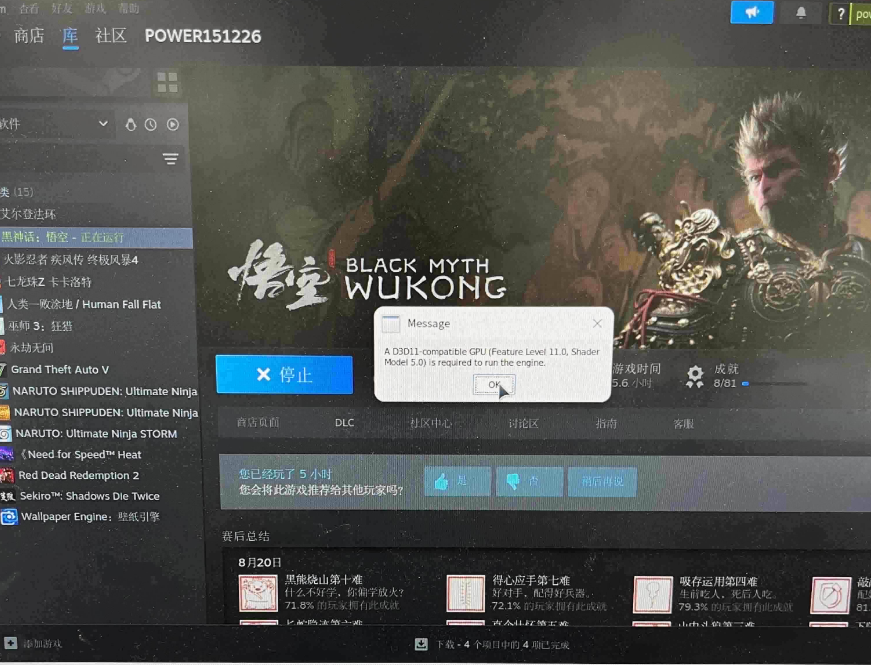The width and height of the screenshot is (871, 665).
Task: Open the DLC tab for Wukong
Action: pos(344,423)
